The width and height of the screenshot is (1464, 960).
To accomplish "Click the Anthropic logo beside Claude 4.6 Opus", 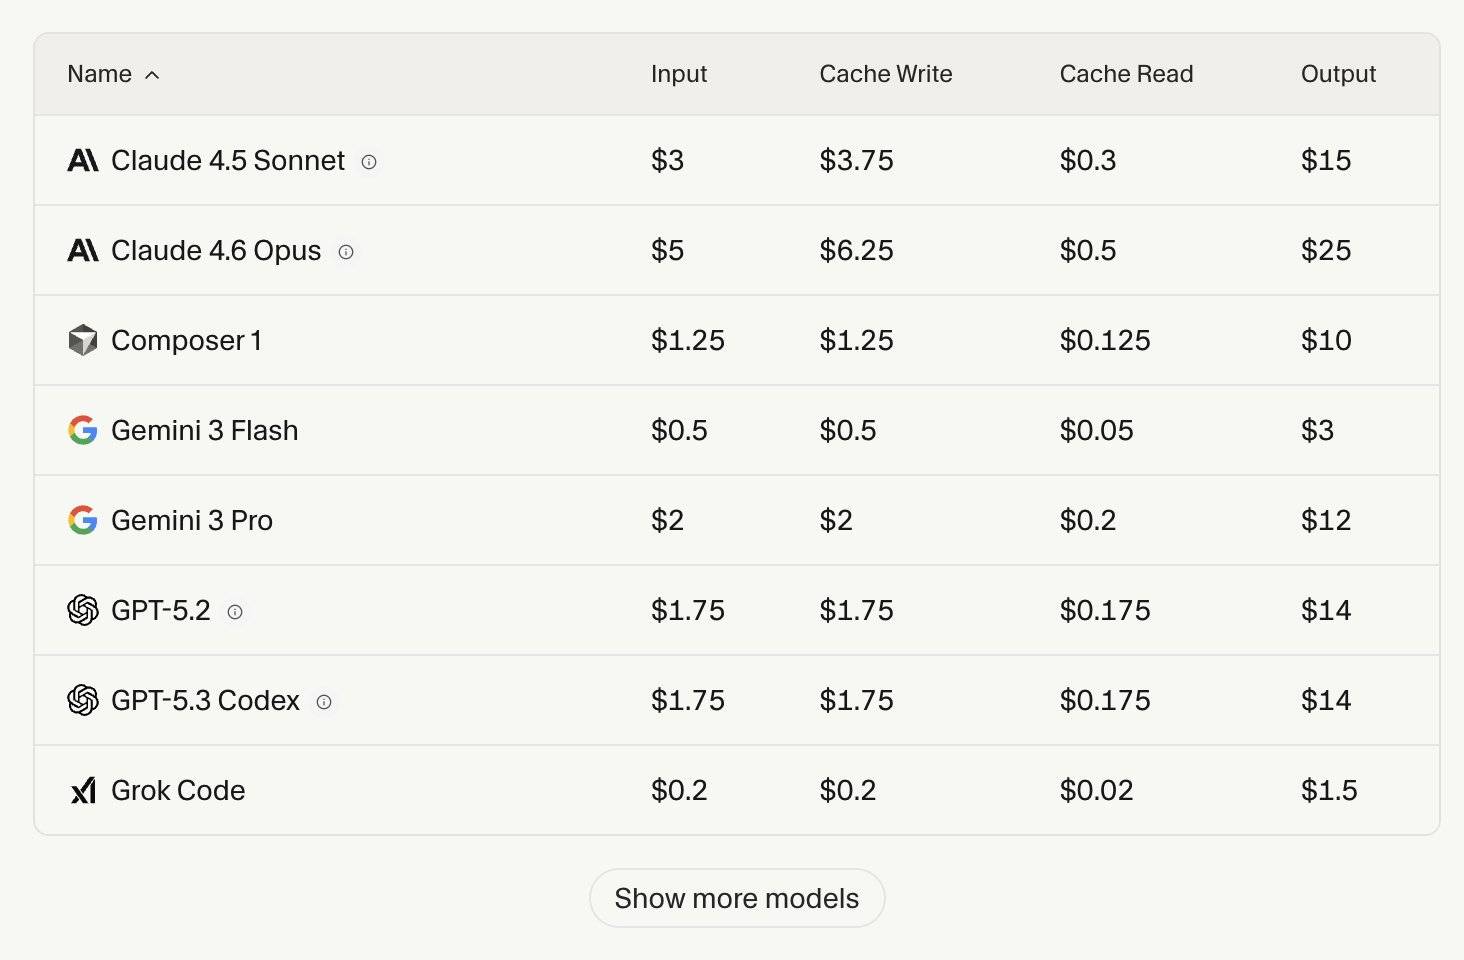I will coord(83,251).
